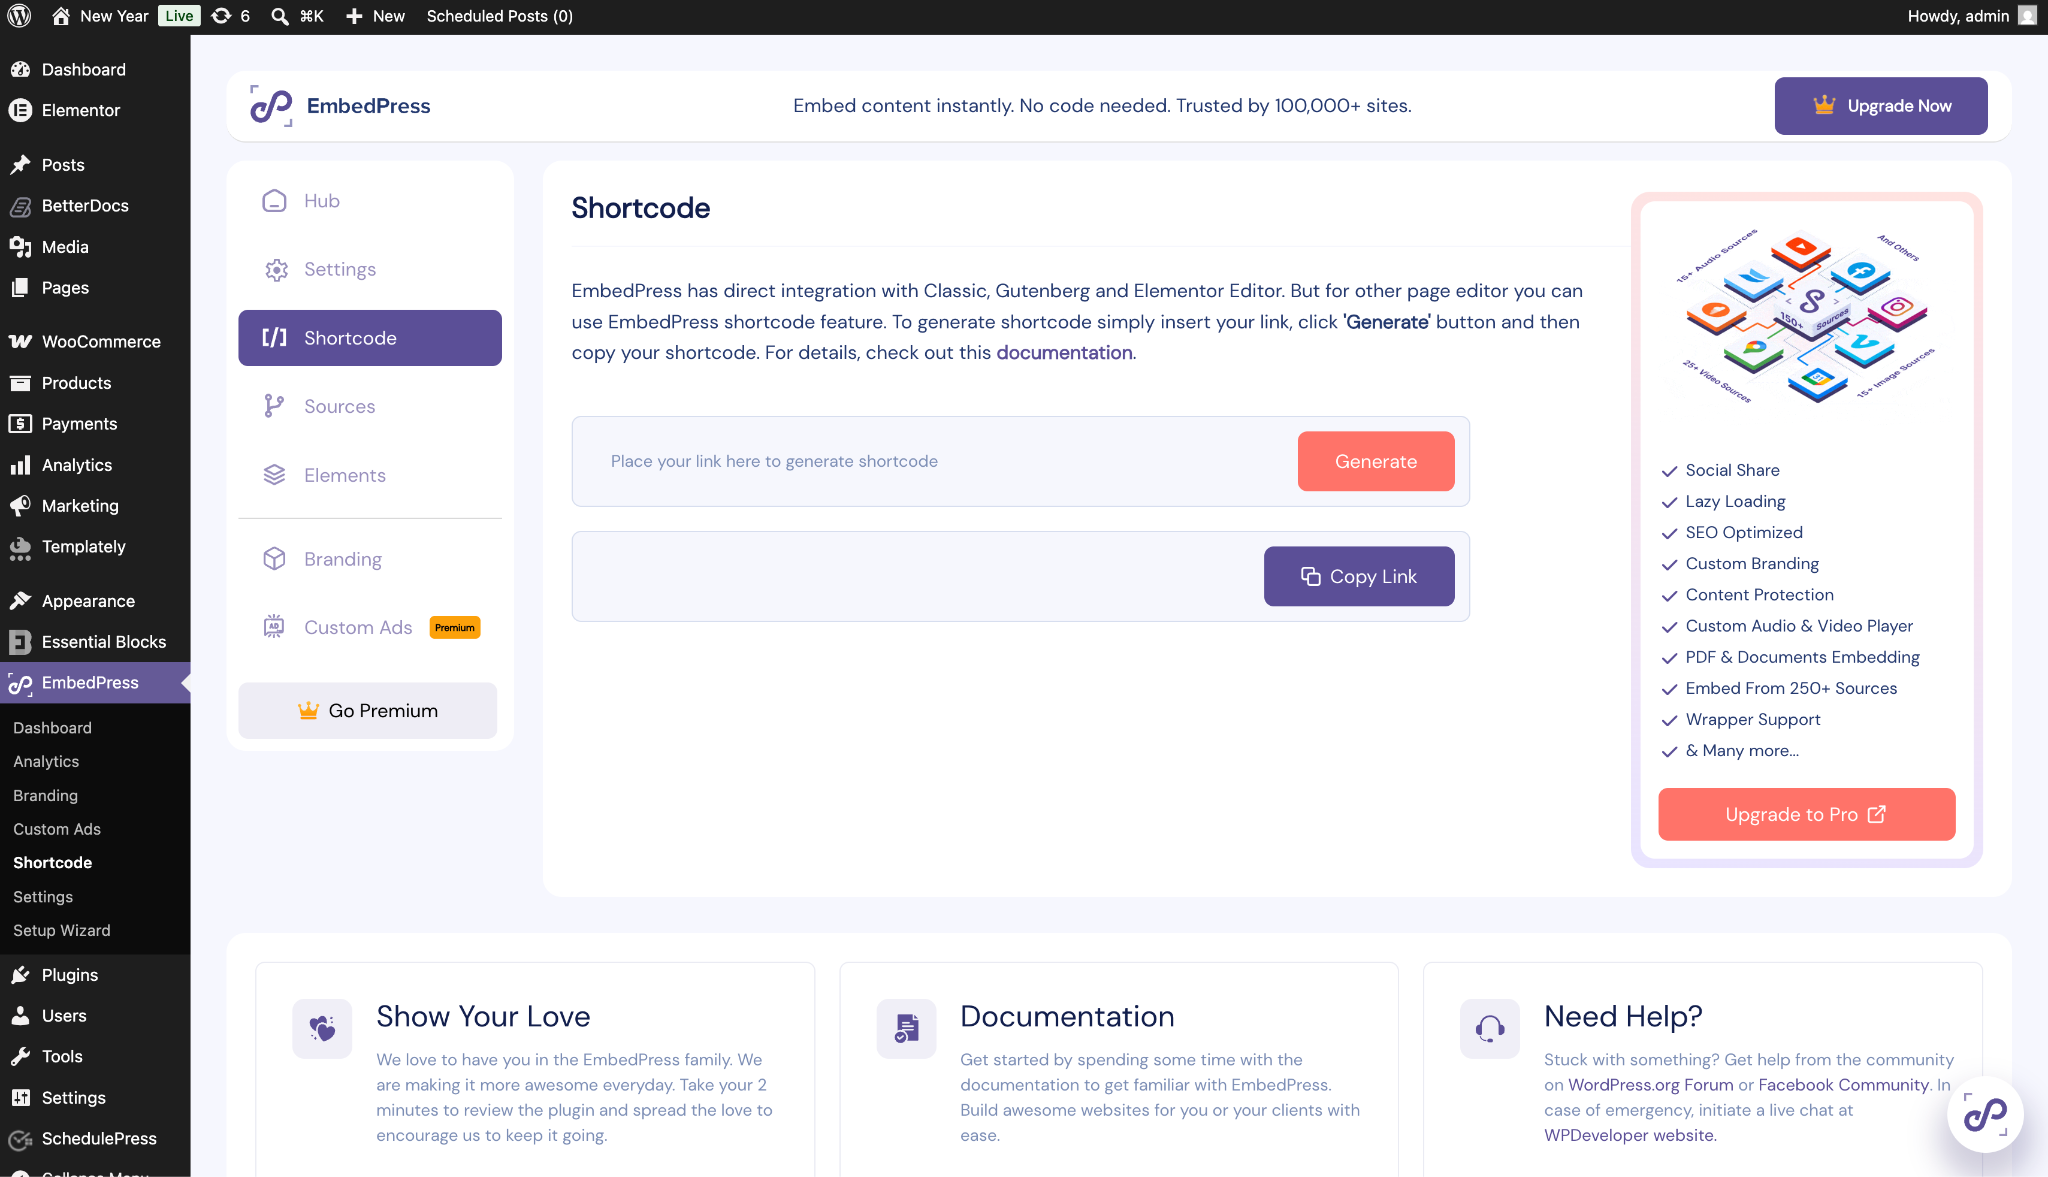The width and height of the screenshot is (2048, 1177).
Task: Open the Branding submenu item
Action: click(x=45, y=796)
